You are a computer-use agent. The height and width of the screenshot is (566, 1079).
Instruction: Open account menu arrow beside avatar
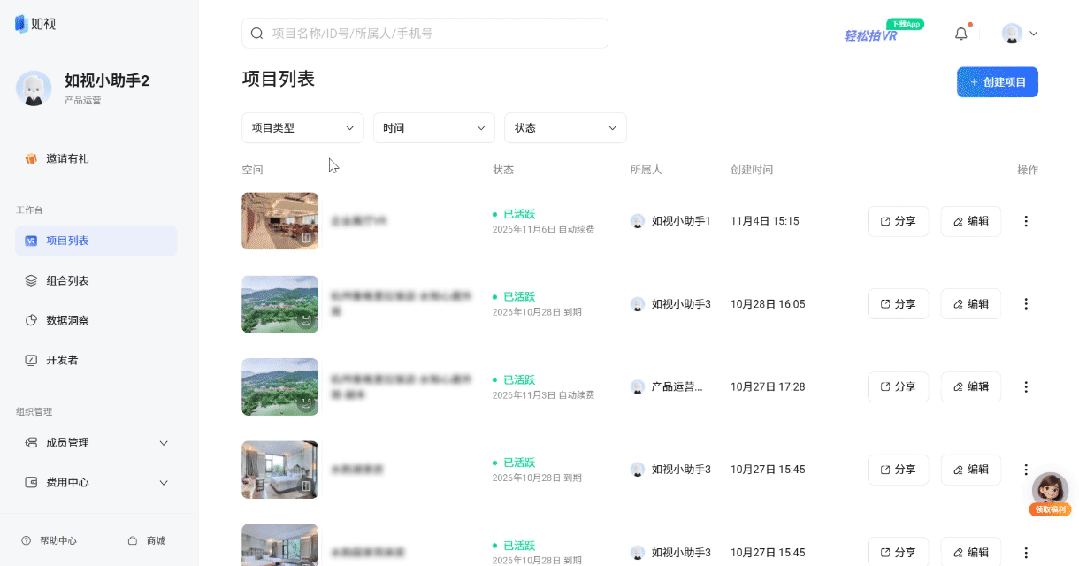1033,33
